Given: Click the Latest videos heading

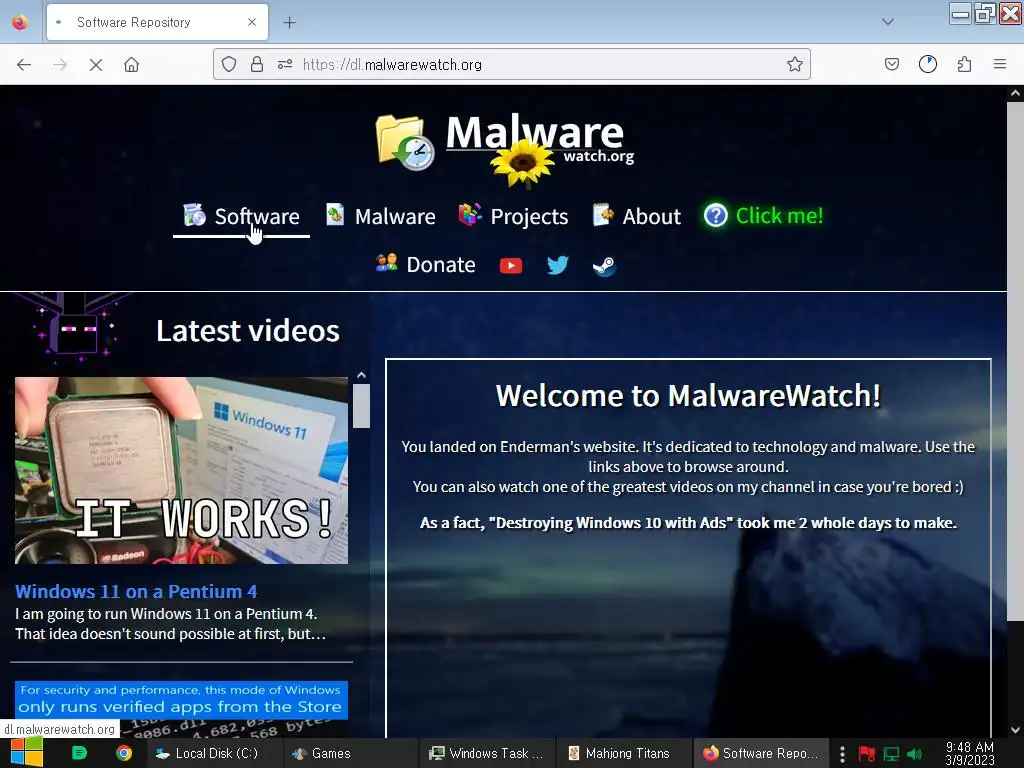Looking at the screenshot, I should (x=248, y=330).
